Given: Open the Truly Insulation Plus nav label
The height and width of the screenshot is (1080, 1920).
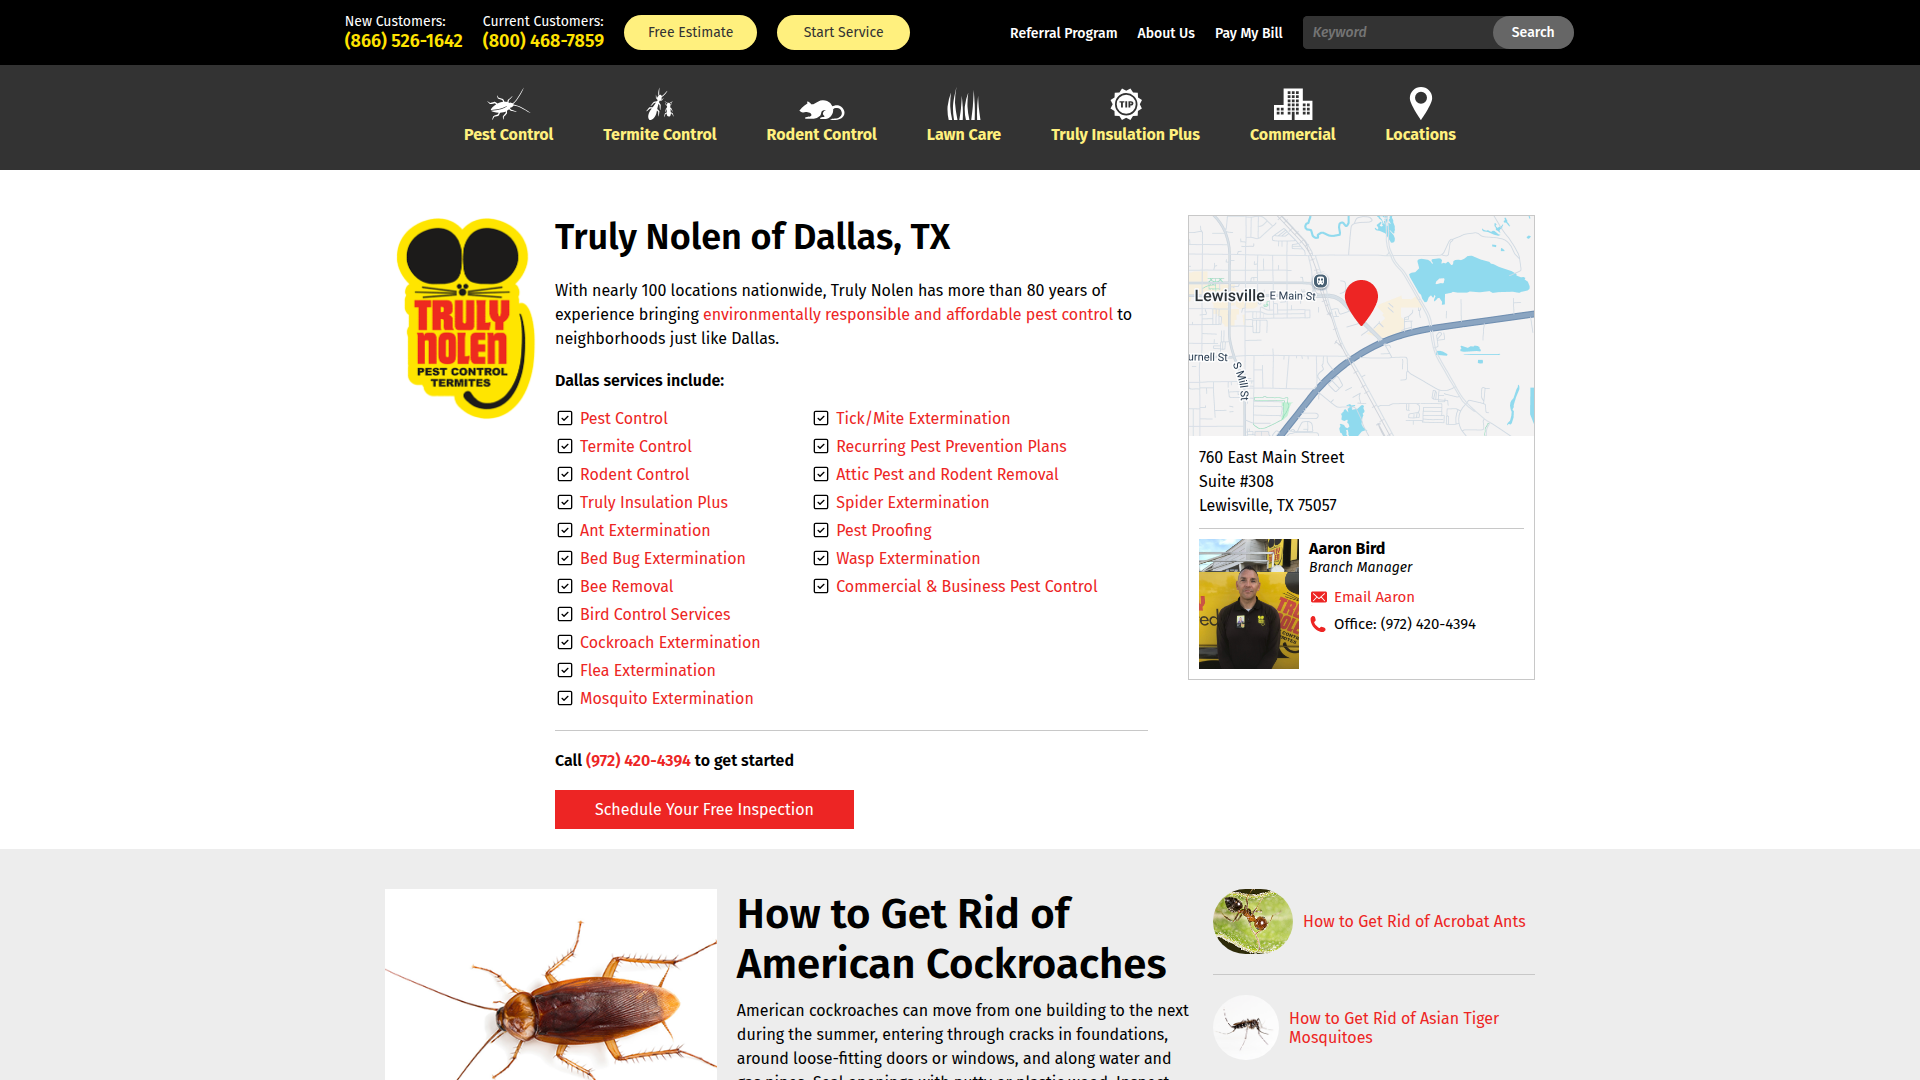Looking at the screenshot, I should click(1125, 134).
